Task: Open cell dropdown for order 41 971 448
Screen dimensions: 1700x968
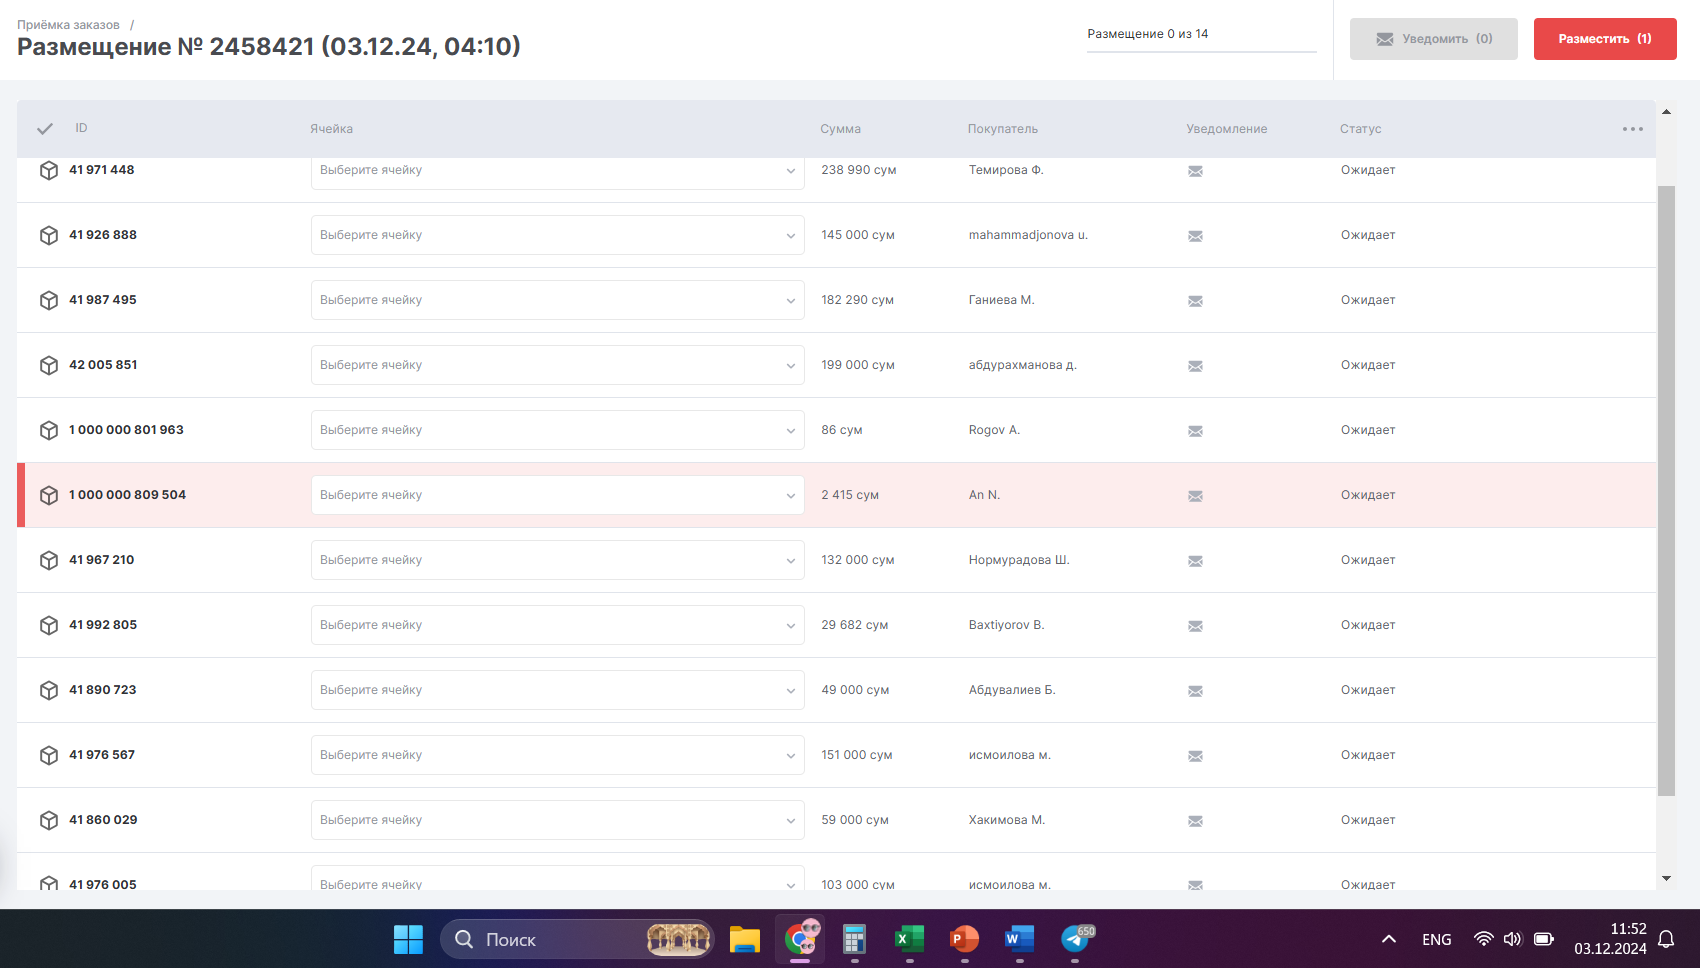Action: 558,172
